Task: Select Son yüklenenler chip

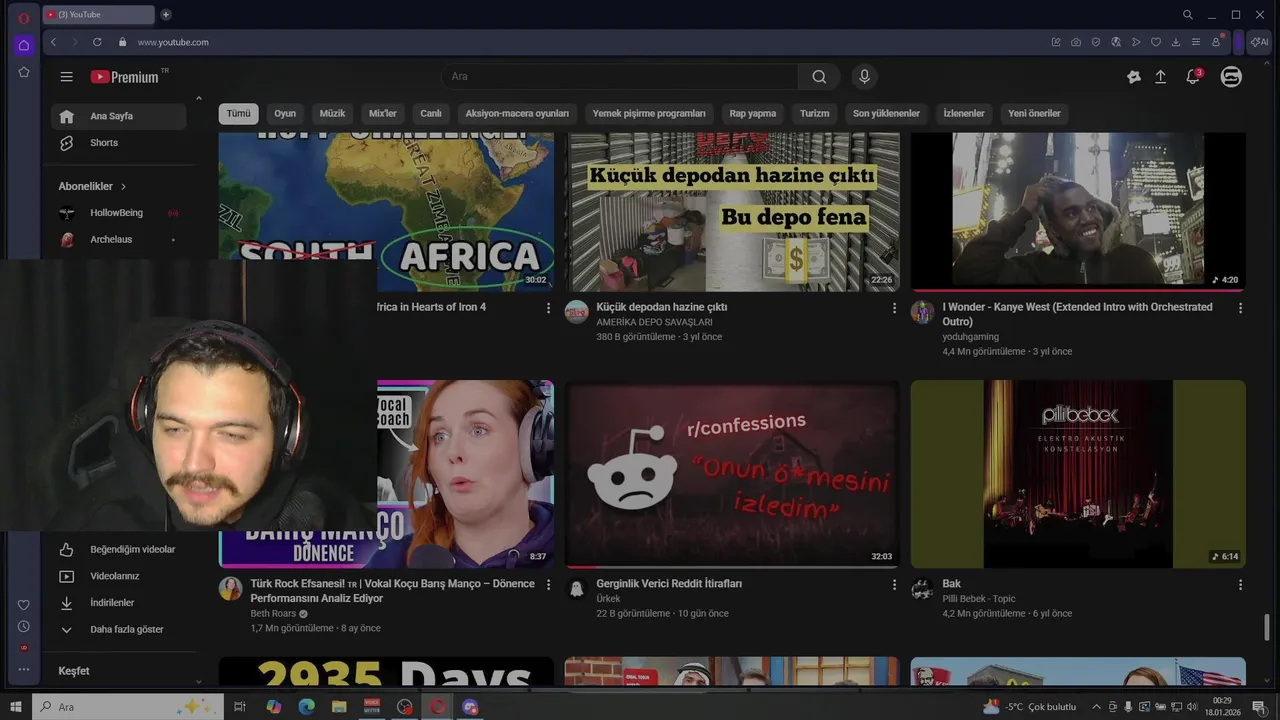Action: point(886,114)
